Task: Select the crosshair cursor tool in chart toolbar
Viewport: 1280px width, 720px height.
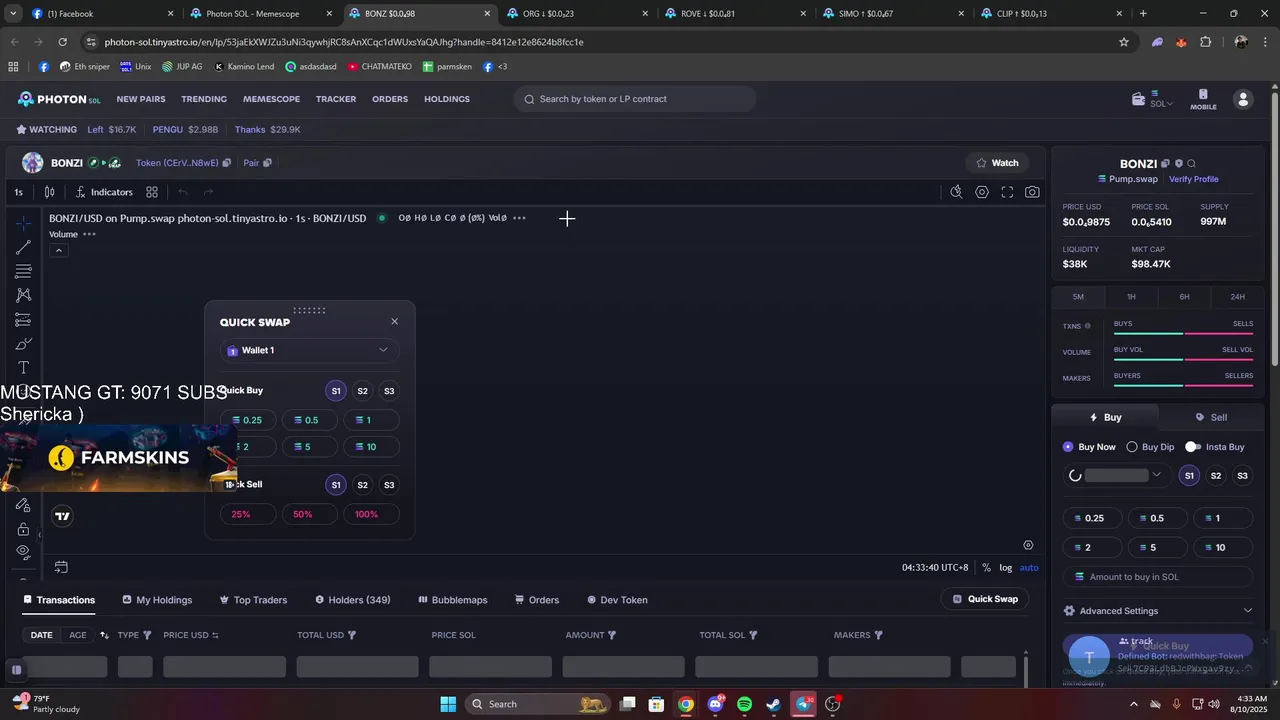Action: 23,223
